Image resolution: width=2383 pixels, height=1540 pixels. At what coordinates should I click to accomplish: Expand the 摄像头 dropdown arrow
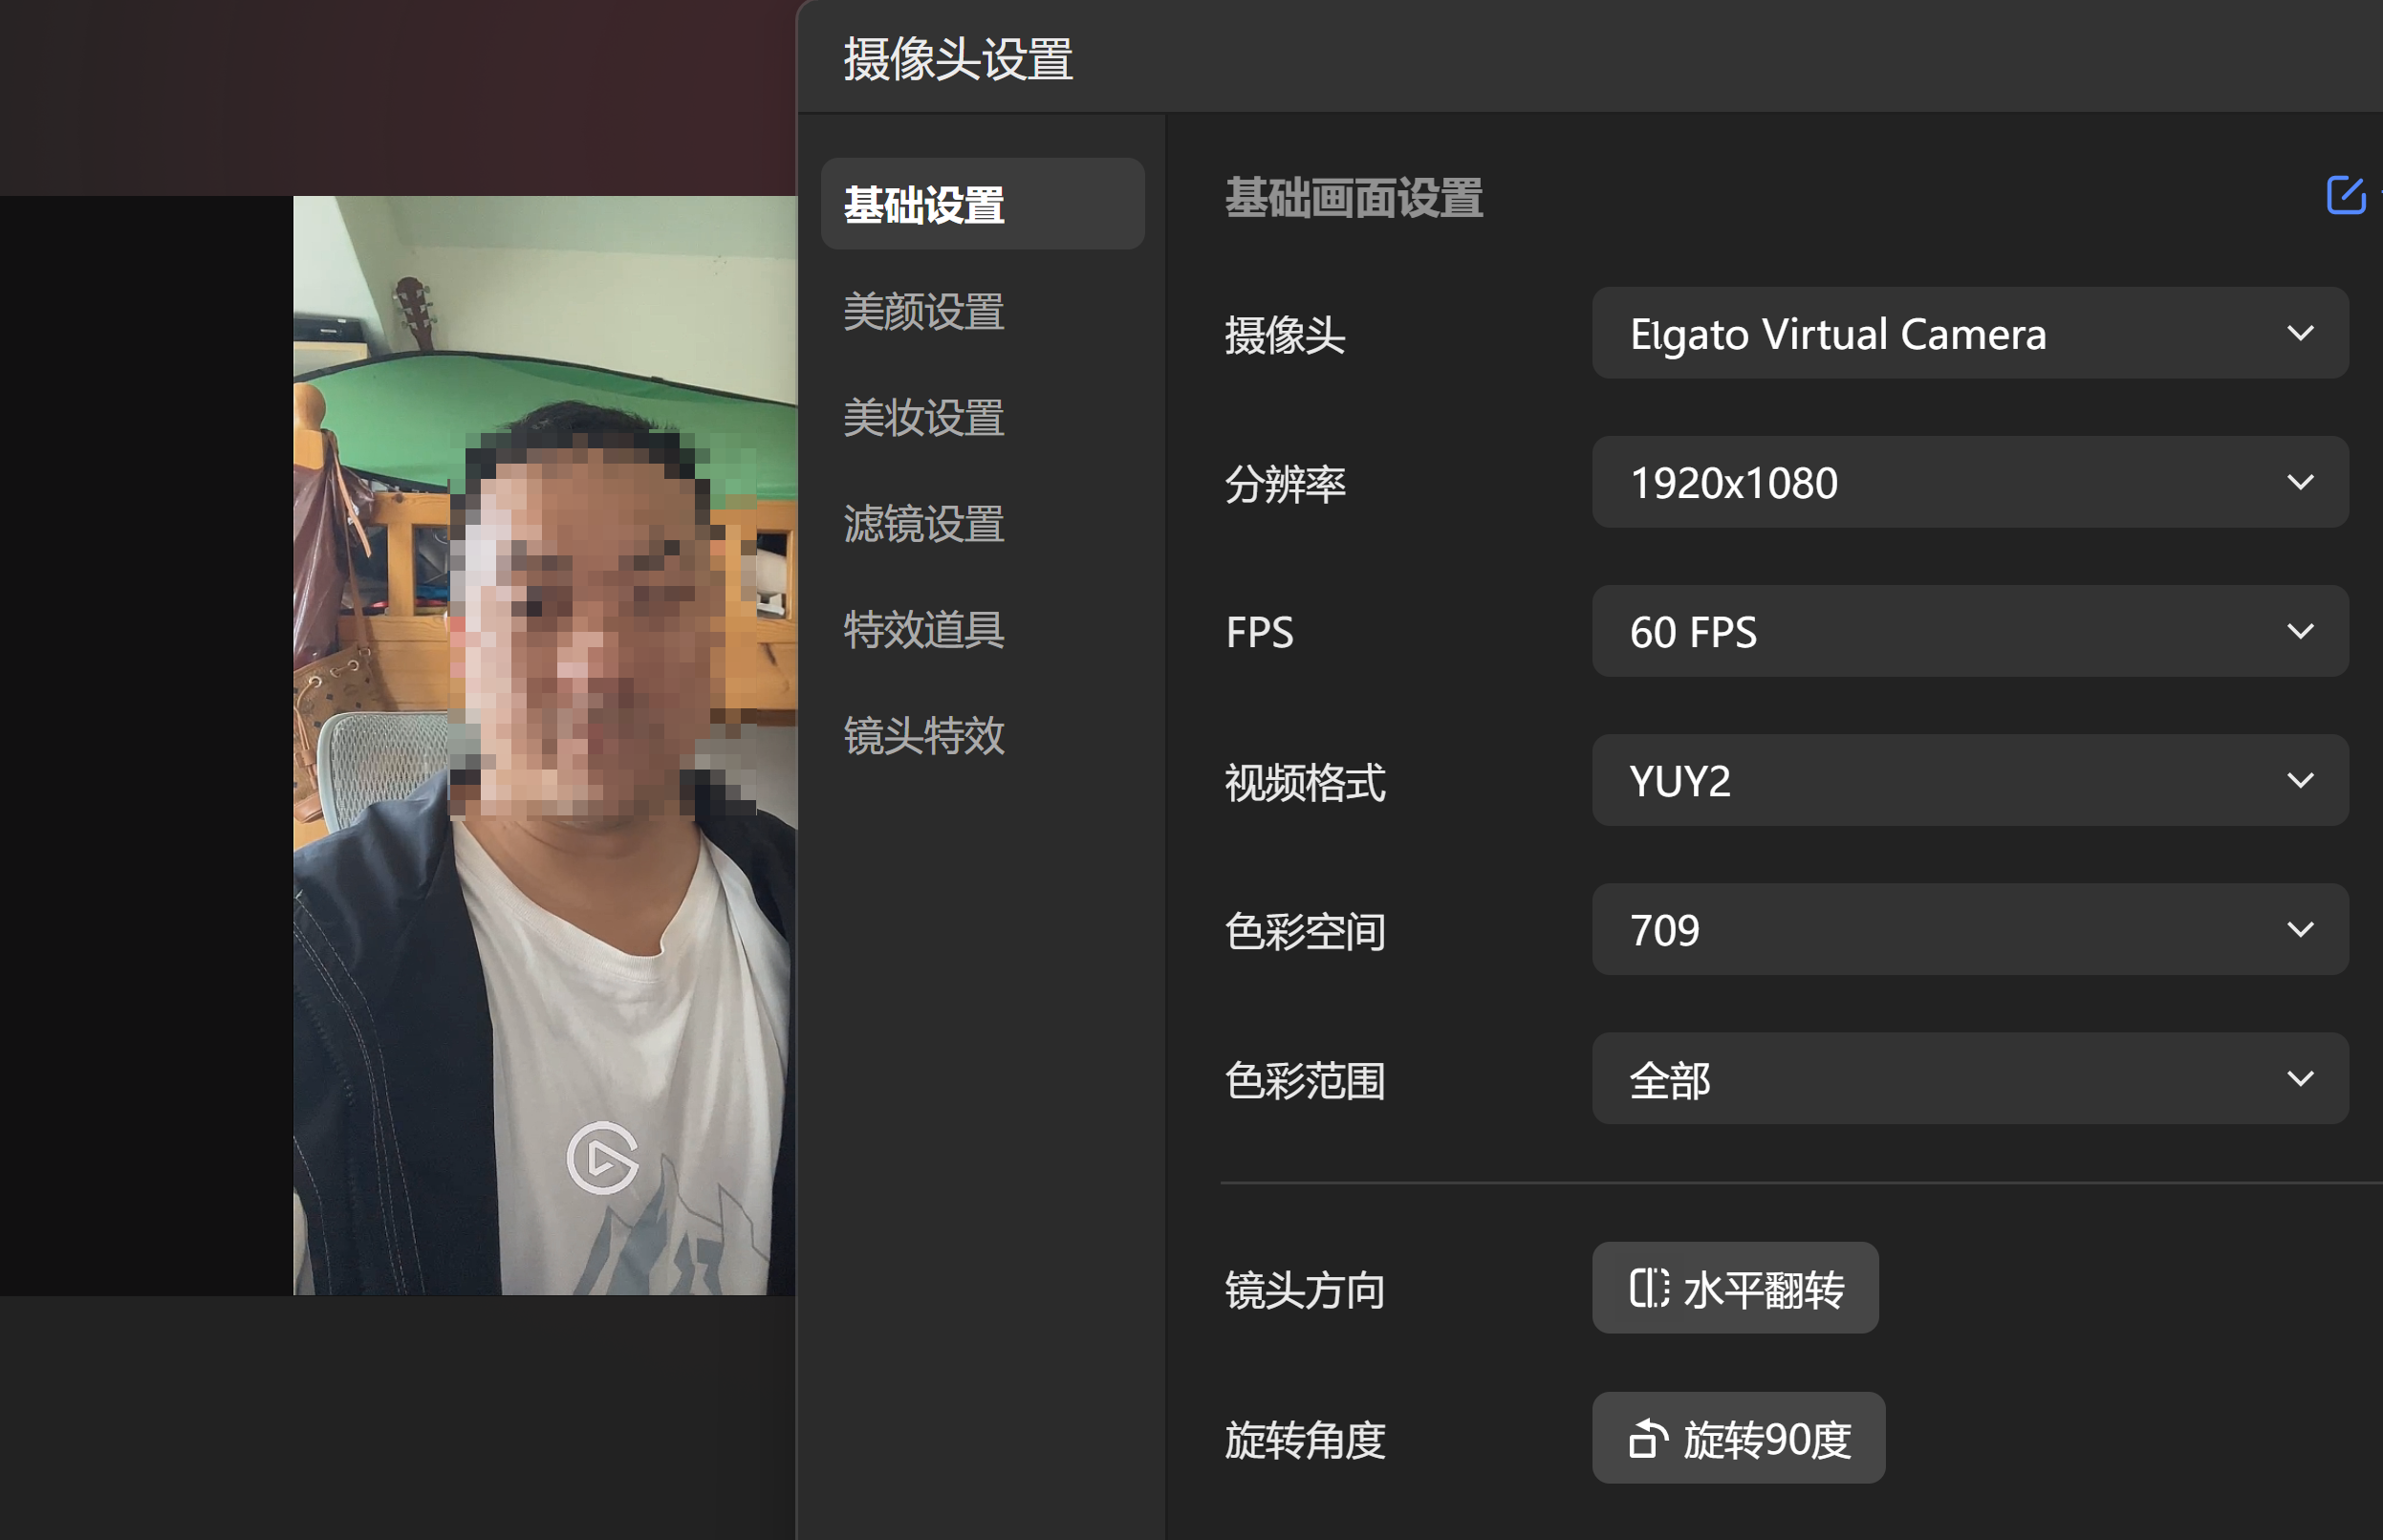(2300, 333)
